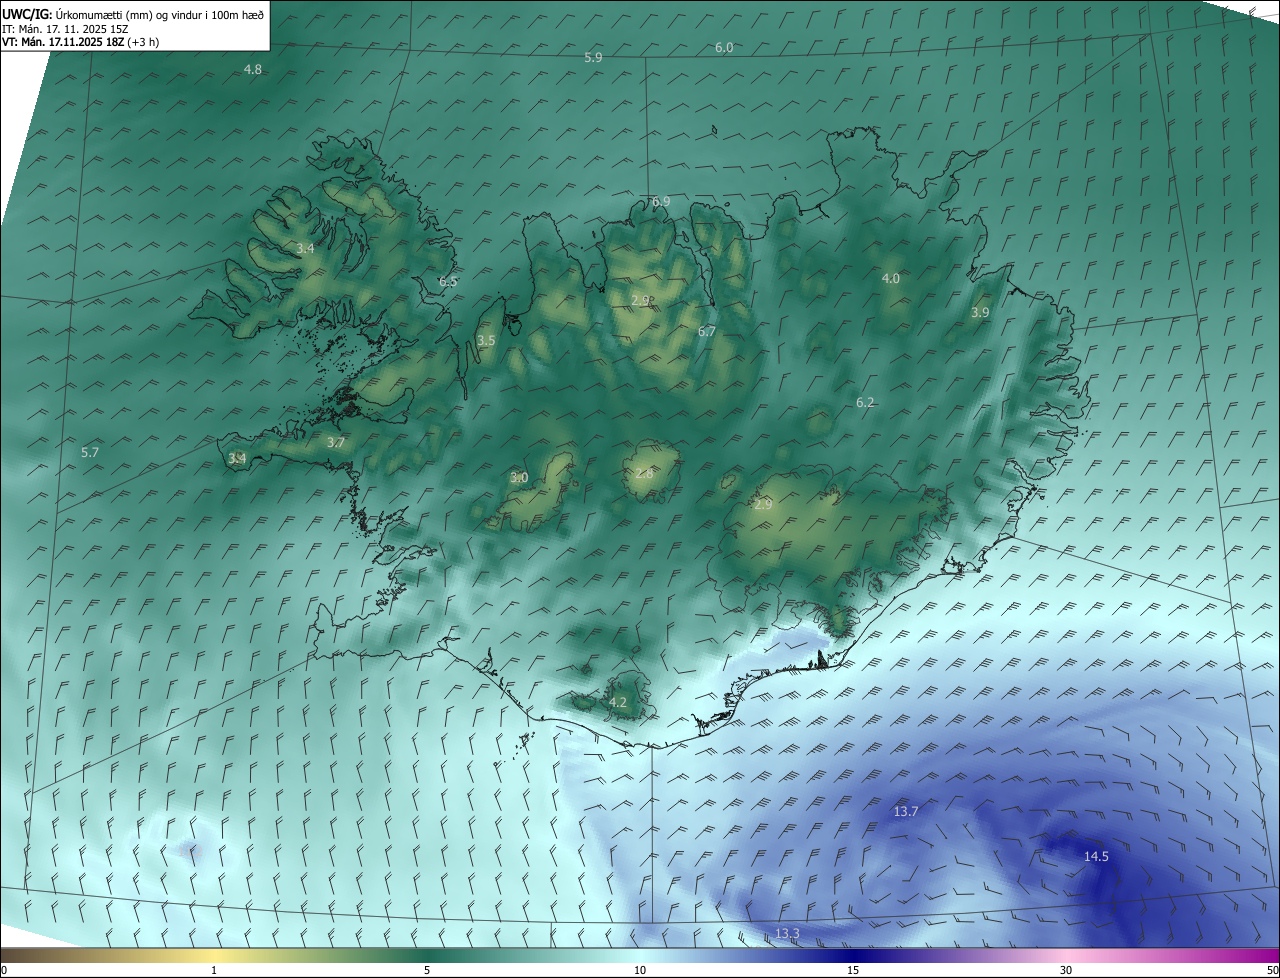This screenshot has width=1280, height=978.
Task: Click the '5' tick on the color scale
Action: pos(427,970)
